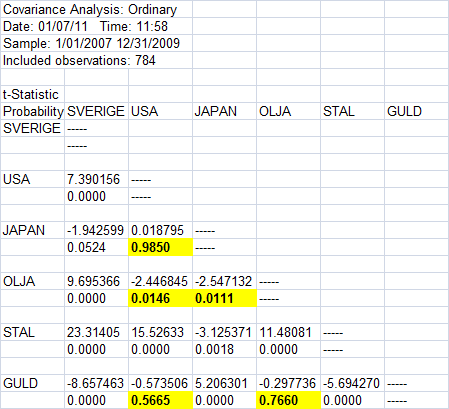Screen dimensions: 449x409
Task: Select the -8.657463 cell in GULD row
Action: 96,383
